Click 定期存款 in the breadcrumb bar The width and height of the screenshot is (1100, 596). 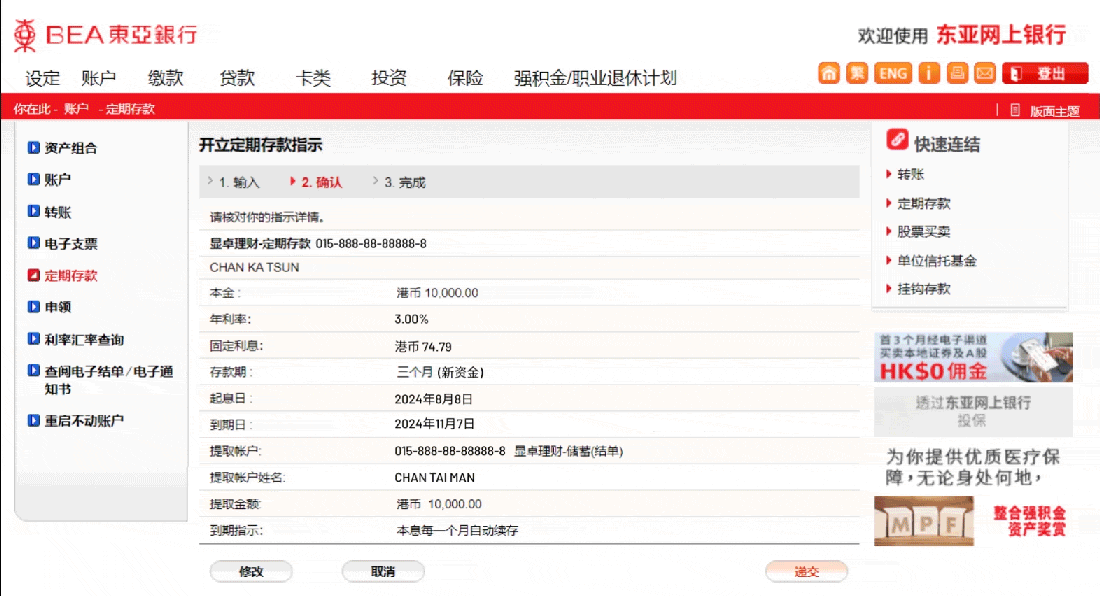pyautogui.click(x=130, y=109)
